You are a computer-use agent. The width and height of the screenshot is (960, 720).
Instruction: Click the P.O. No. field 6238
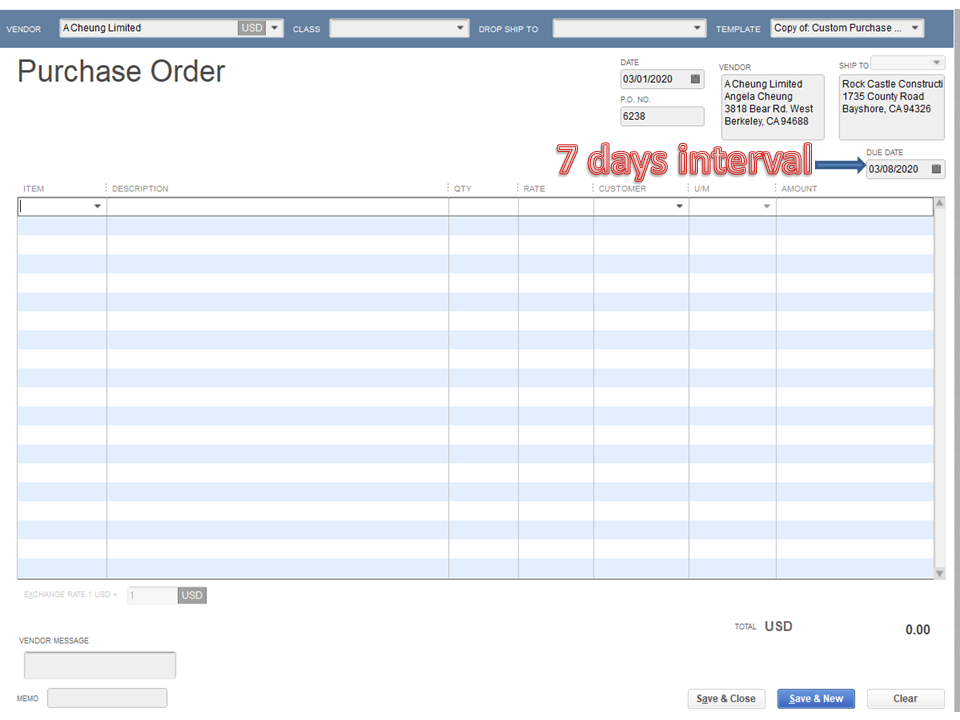tap(662, 116)
